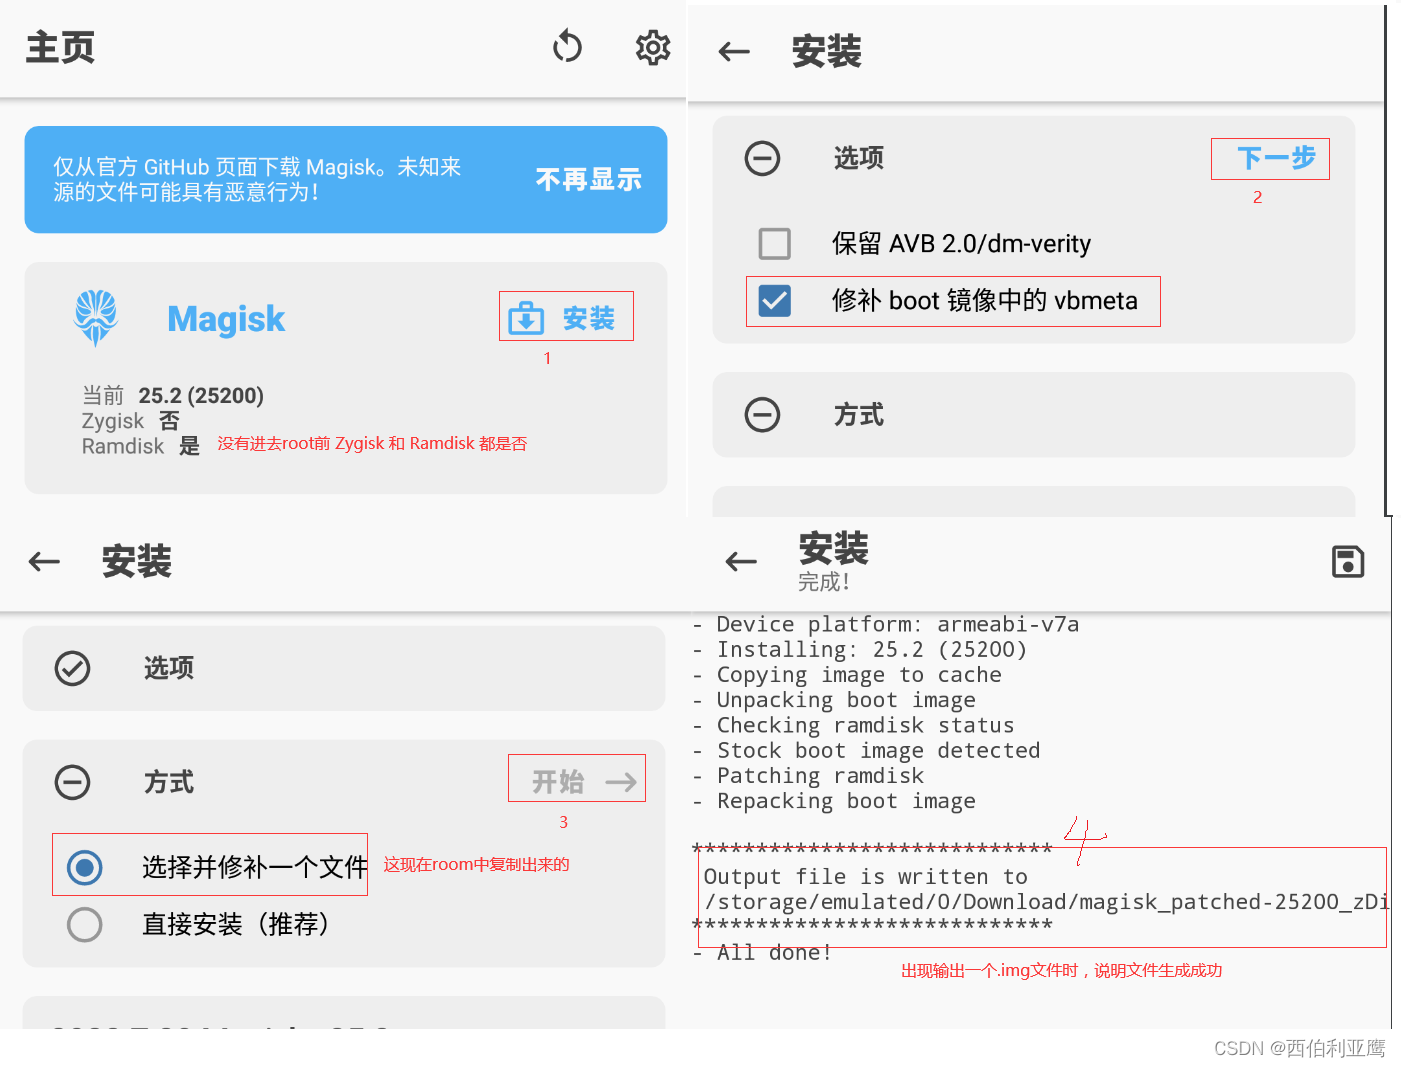This screenshot has height=1067, width=1401.
Task: Save the install log with the disk icon
Action: (x=1348, y=562)
